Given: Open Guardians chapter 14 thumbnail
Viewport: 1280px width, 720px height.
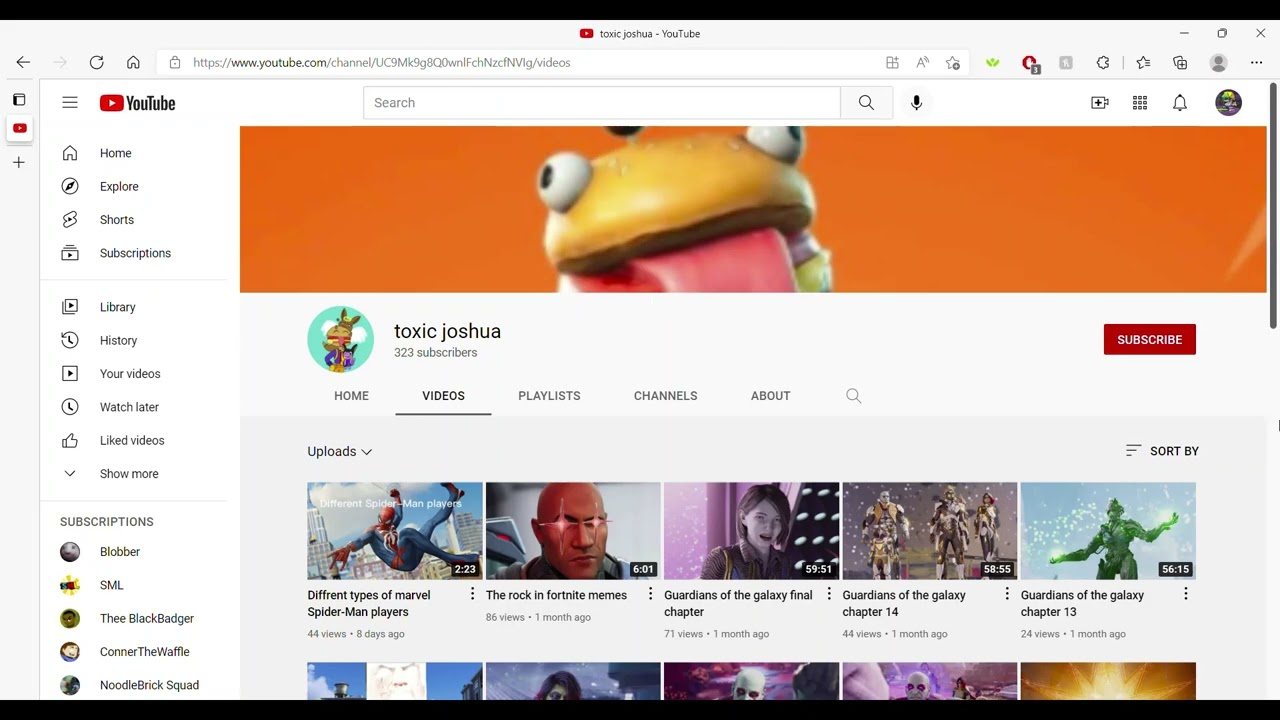Looking at the screenshot, I should point(930,531).
